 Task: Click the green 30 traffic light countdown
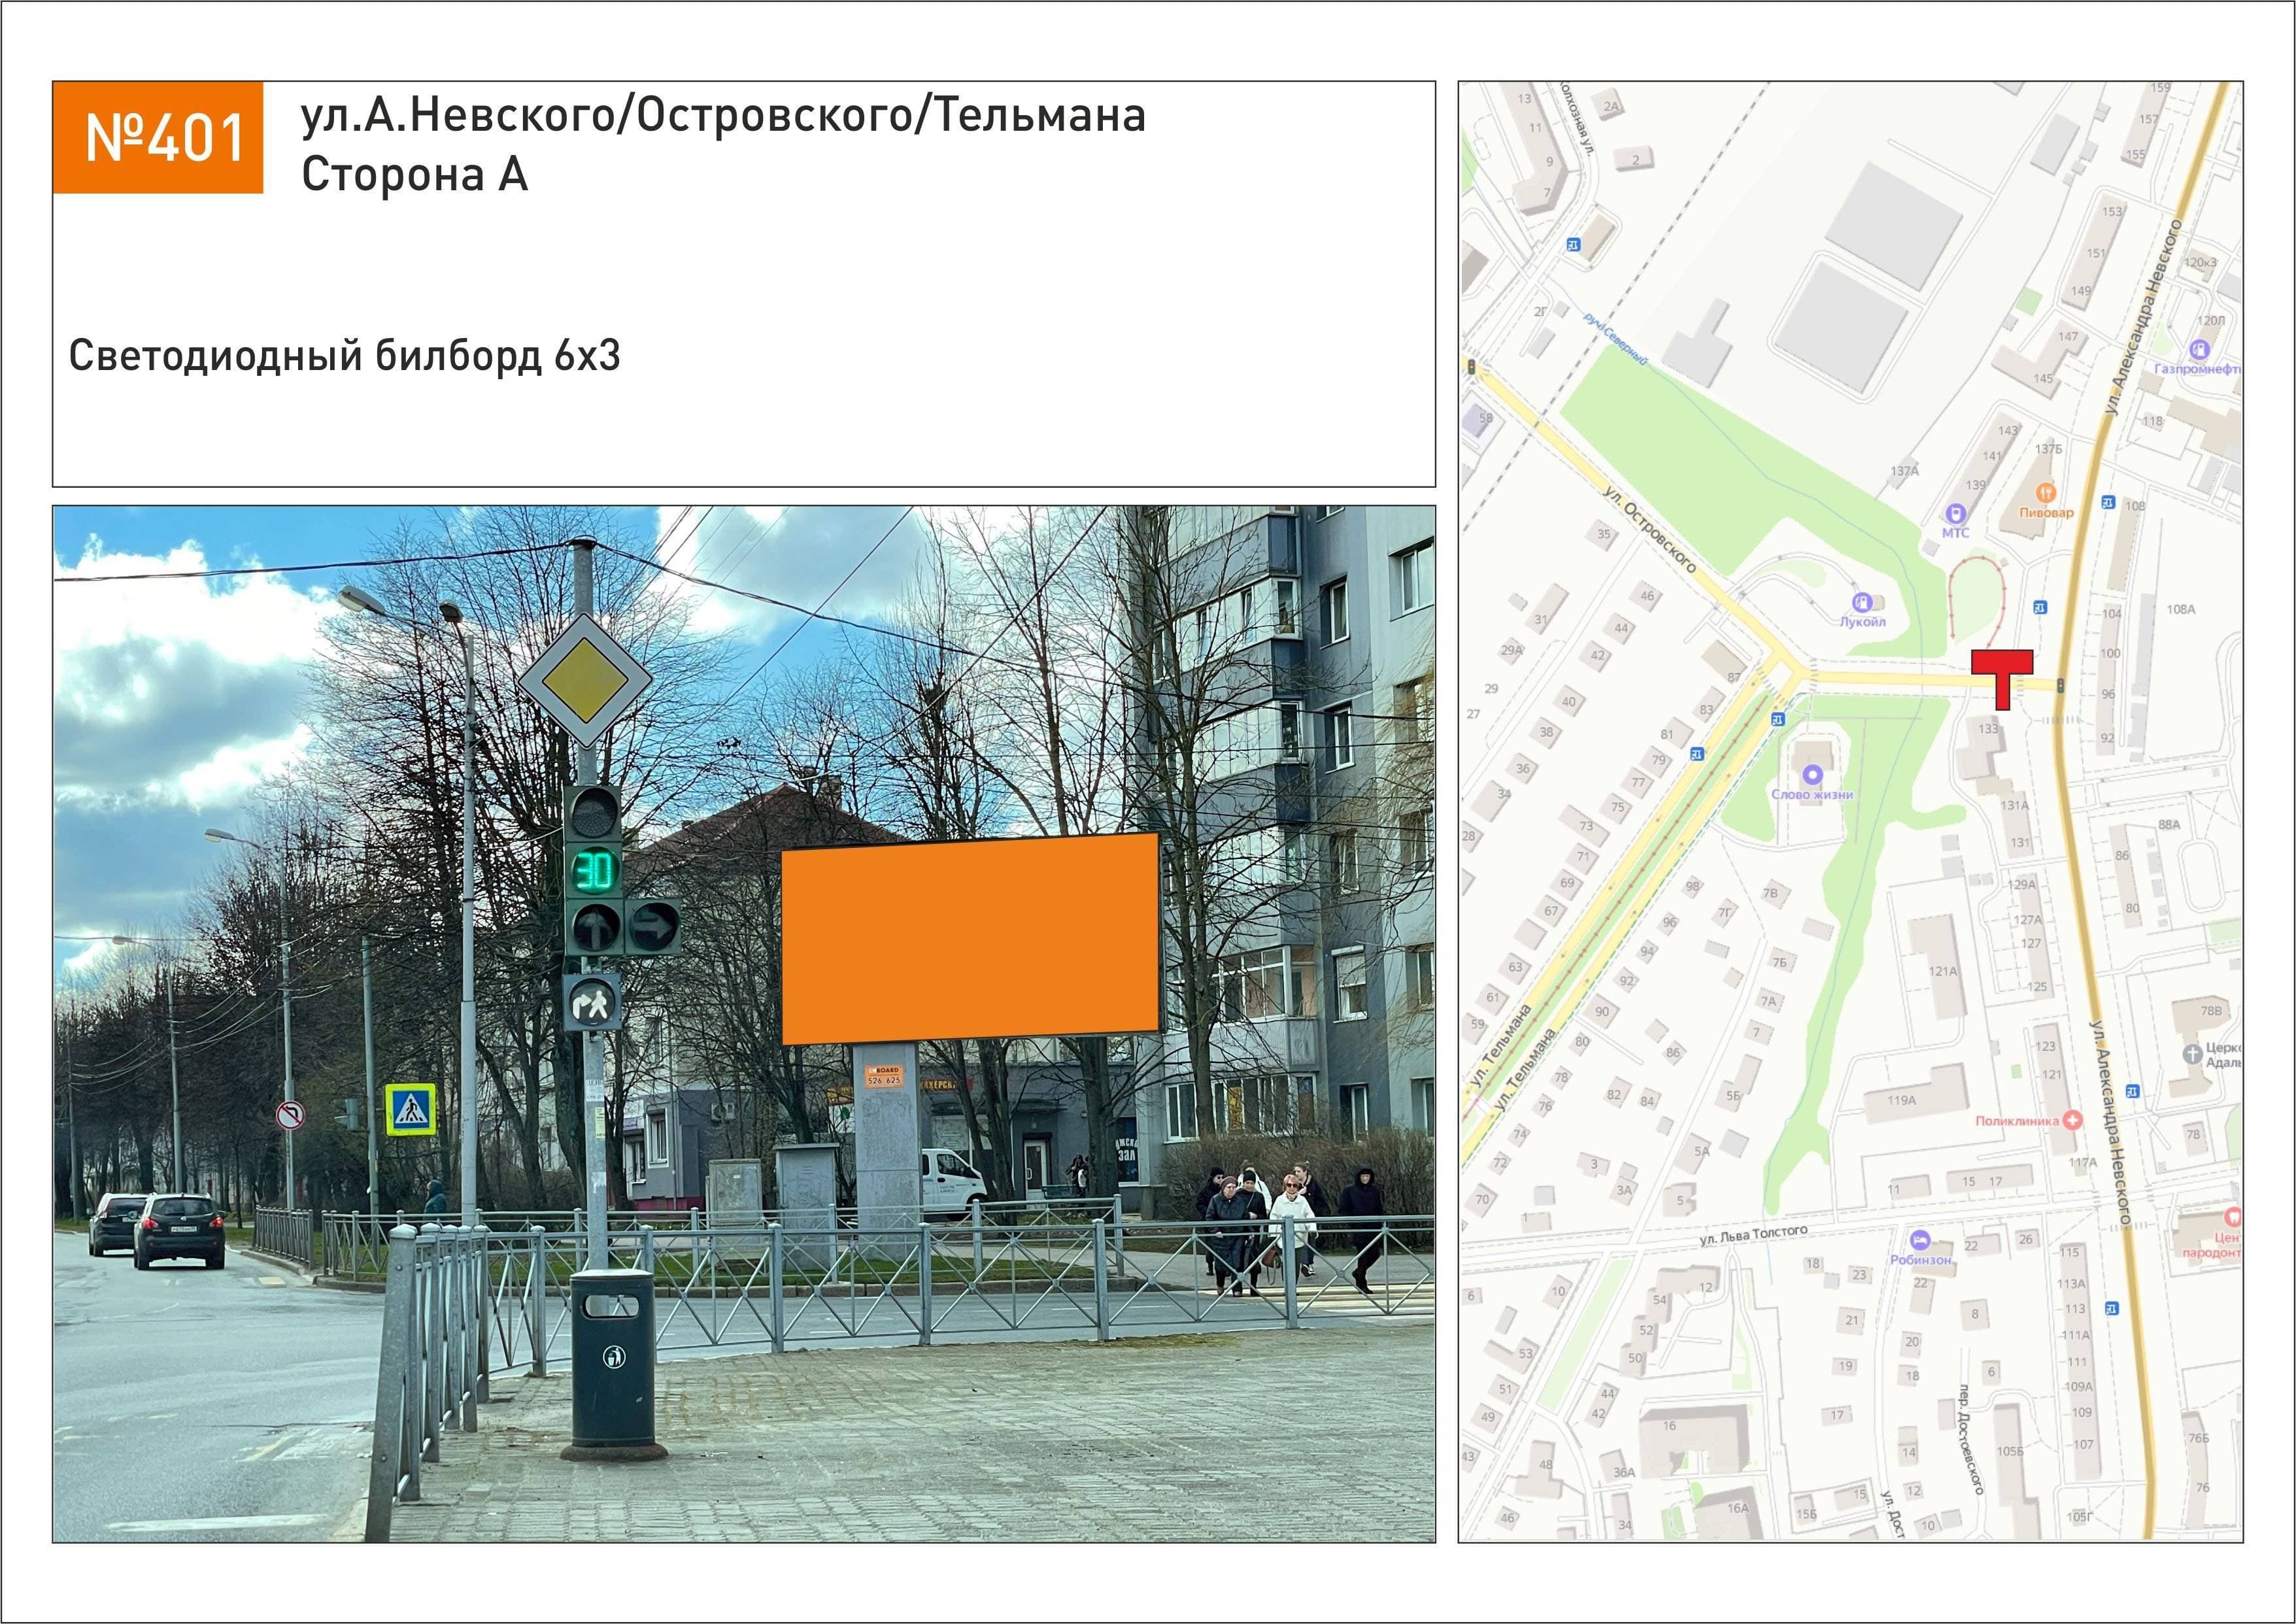point(594,871)
